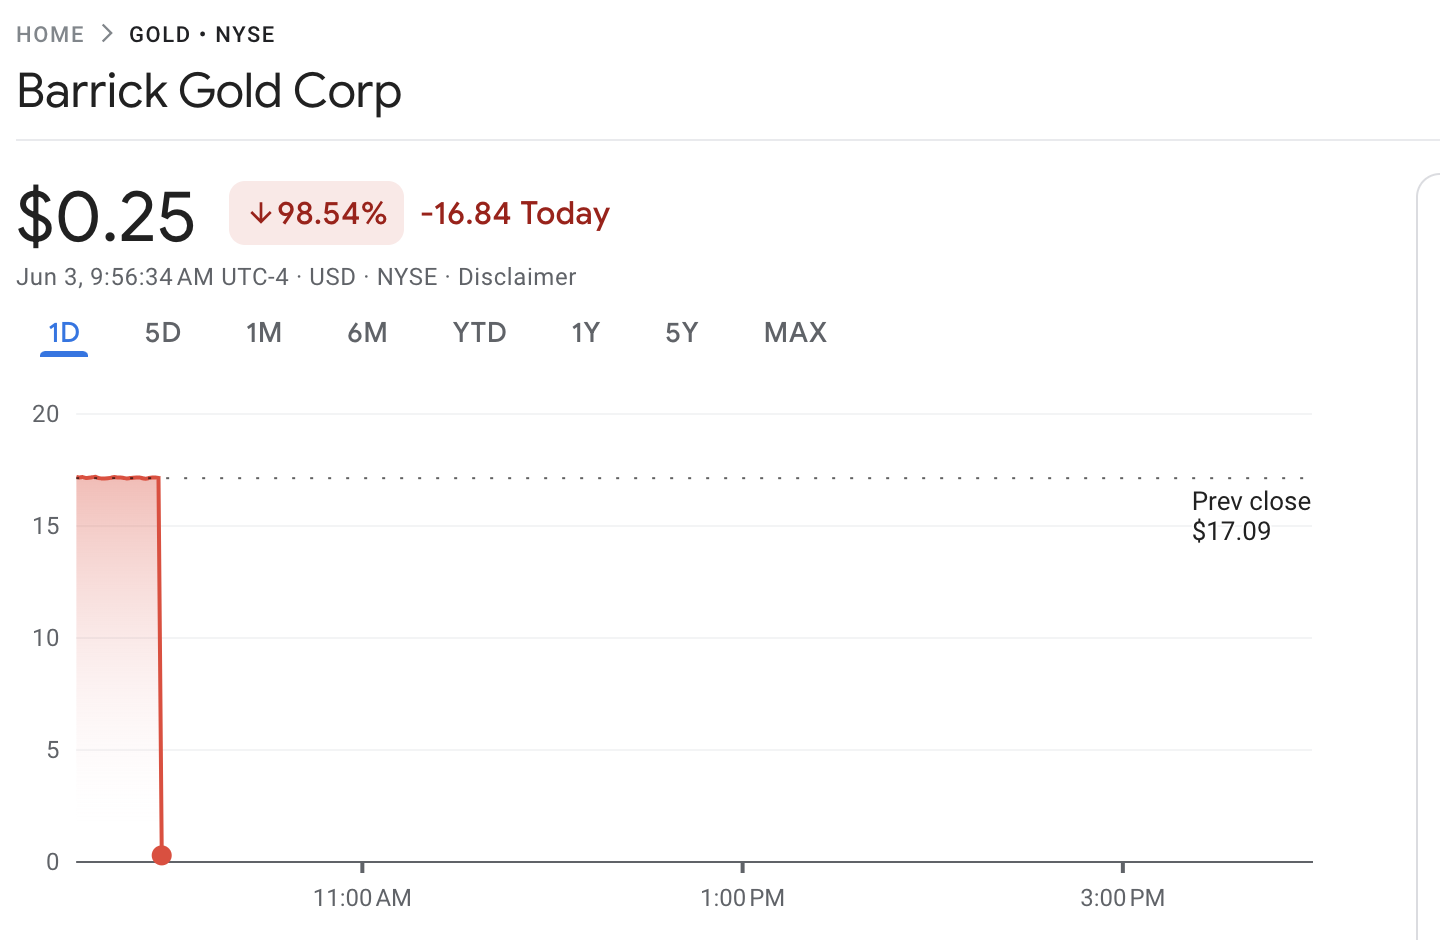Show the 1M chart range
Viewport: 1440px width, 940px height.
(x=264, y=333)
